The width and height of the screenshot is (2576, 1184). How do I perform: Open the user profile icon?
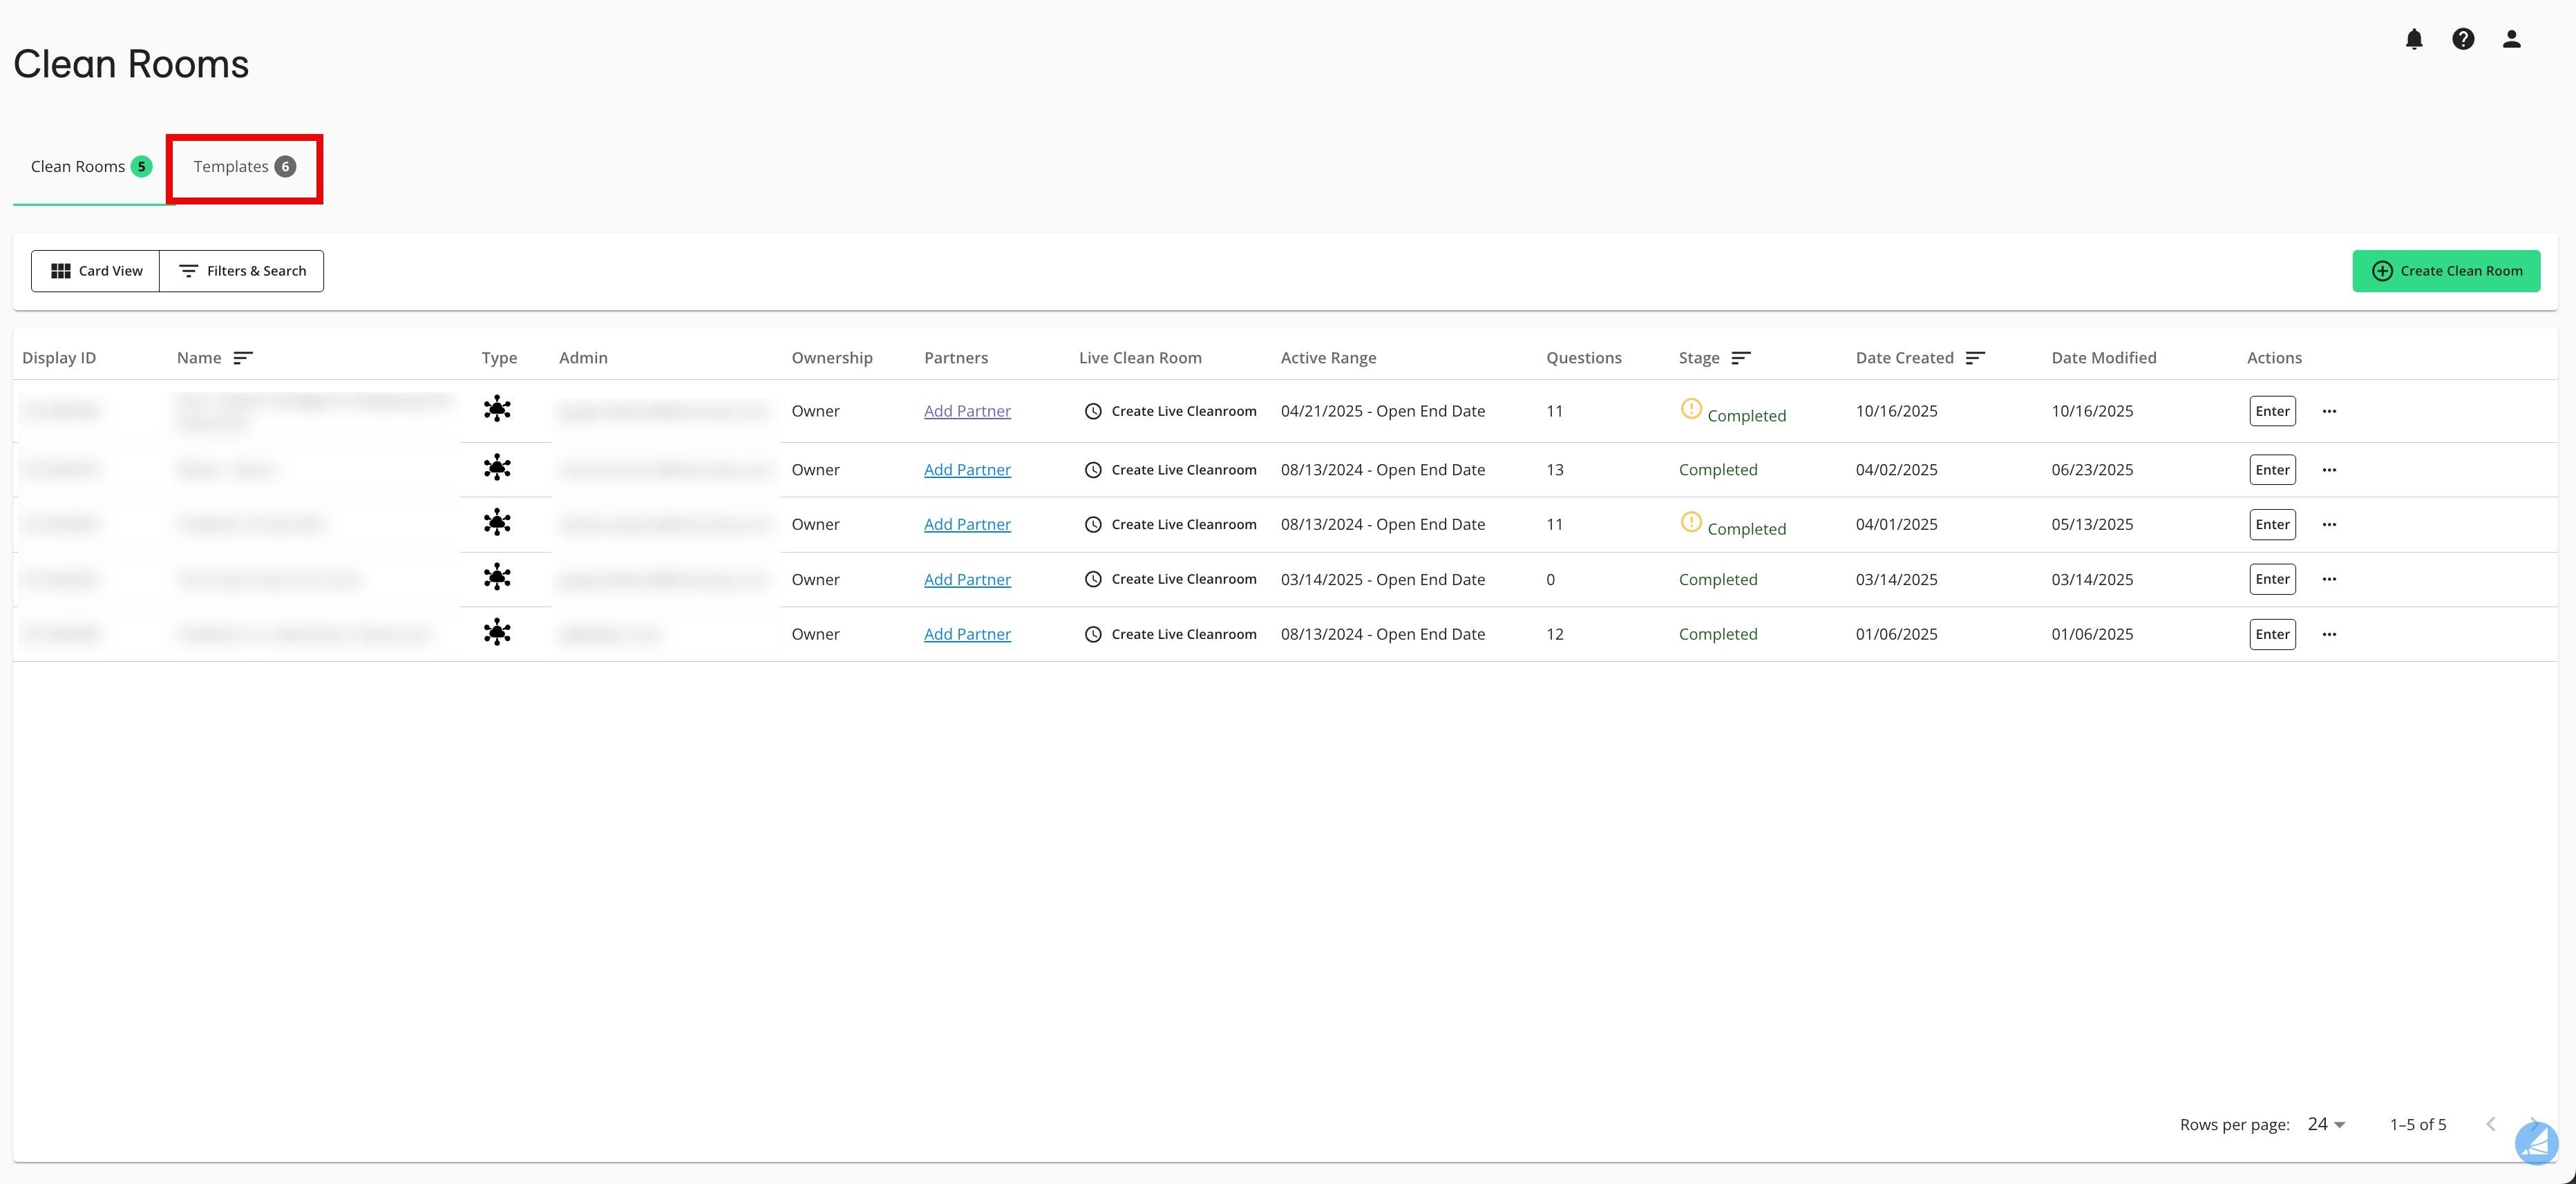click(x=2511, y=39)
